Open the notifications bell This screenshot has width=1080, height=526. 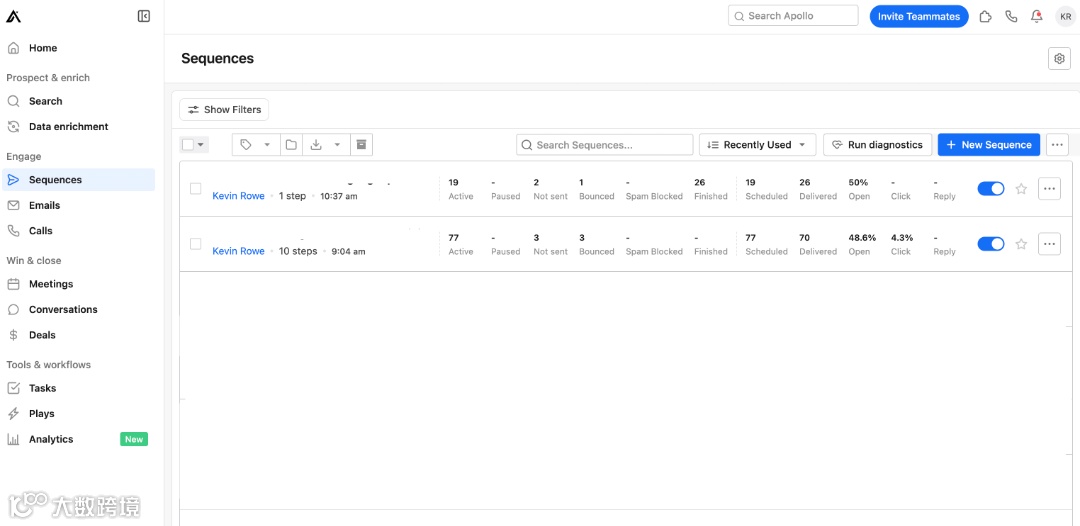pyautogui.click(x=1037, y=16)
